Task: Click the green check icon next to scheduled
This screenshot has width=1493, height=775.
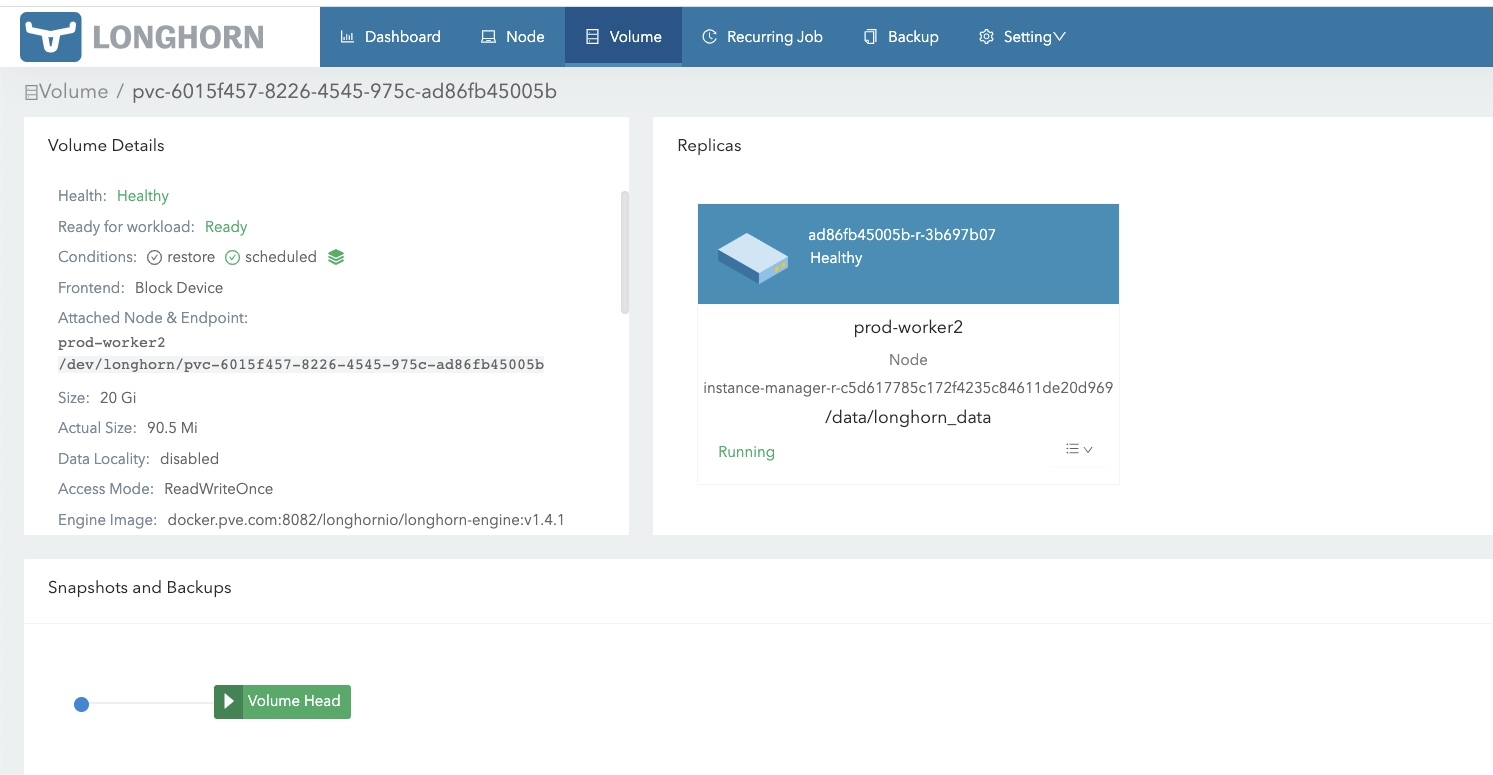Action: pyautogui.click(x=232, y=256)
